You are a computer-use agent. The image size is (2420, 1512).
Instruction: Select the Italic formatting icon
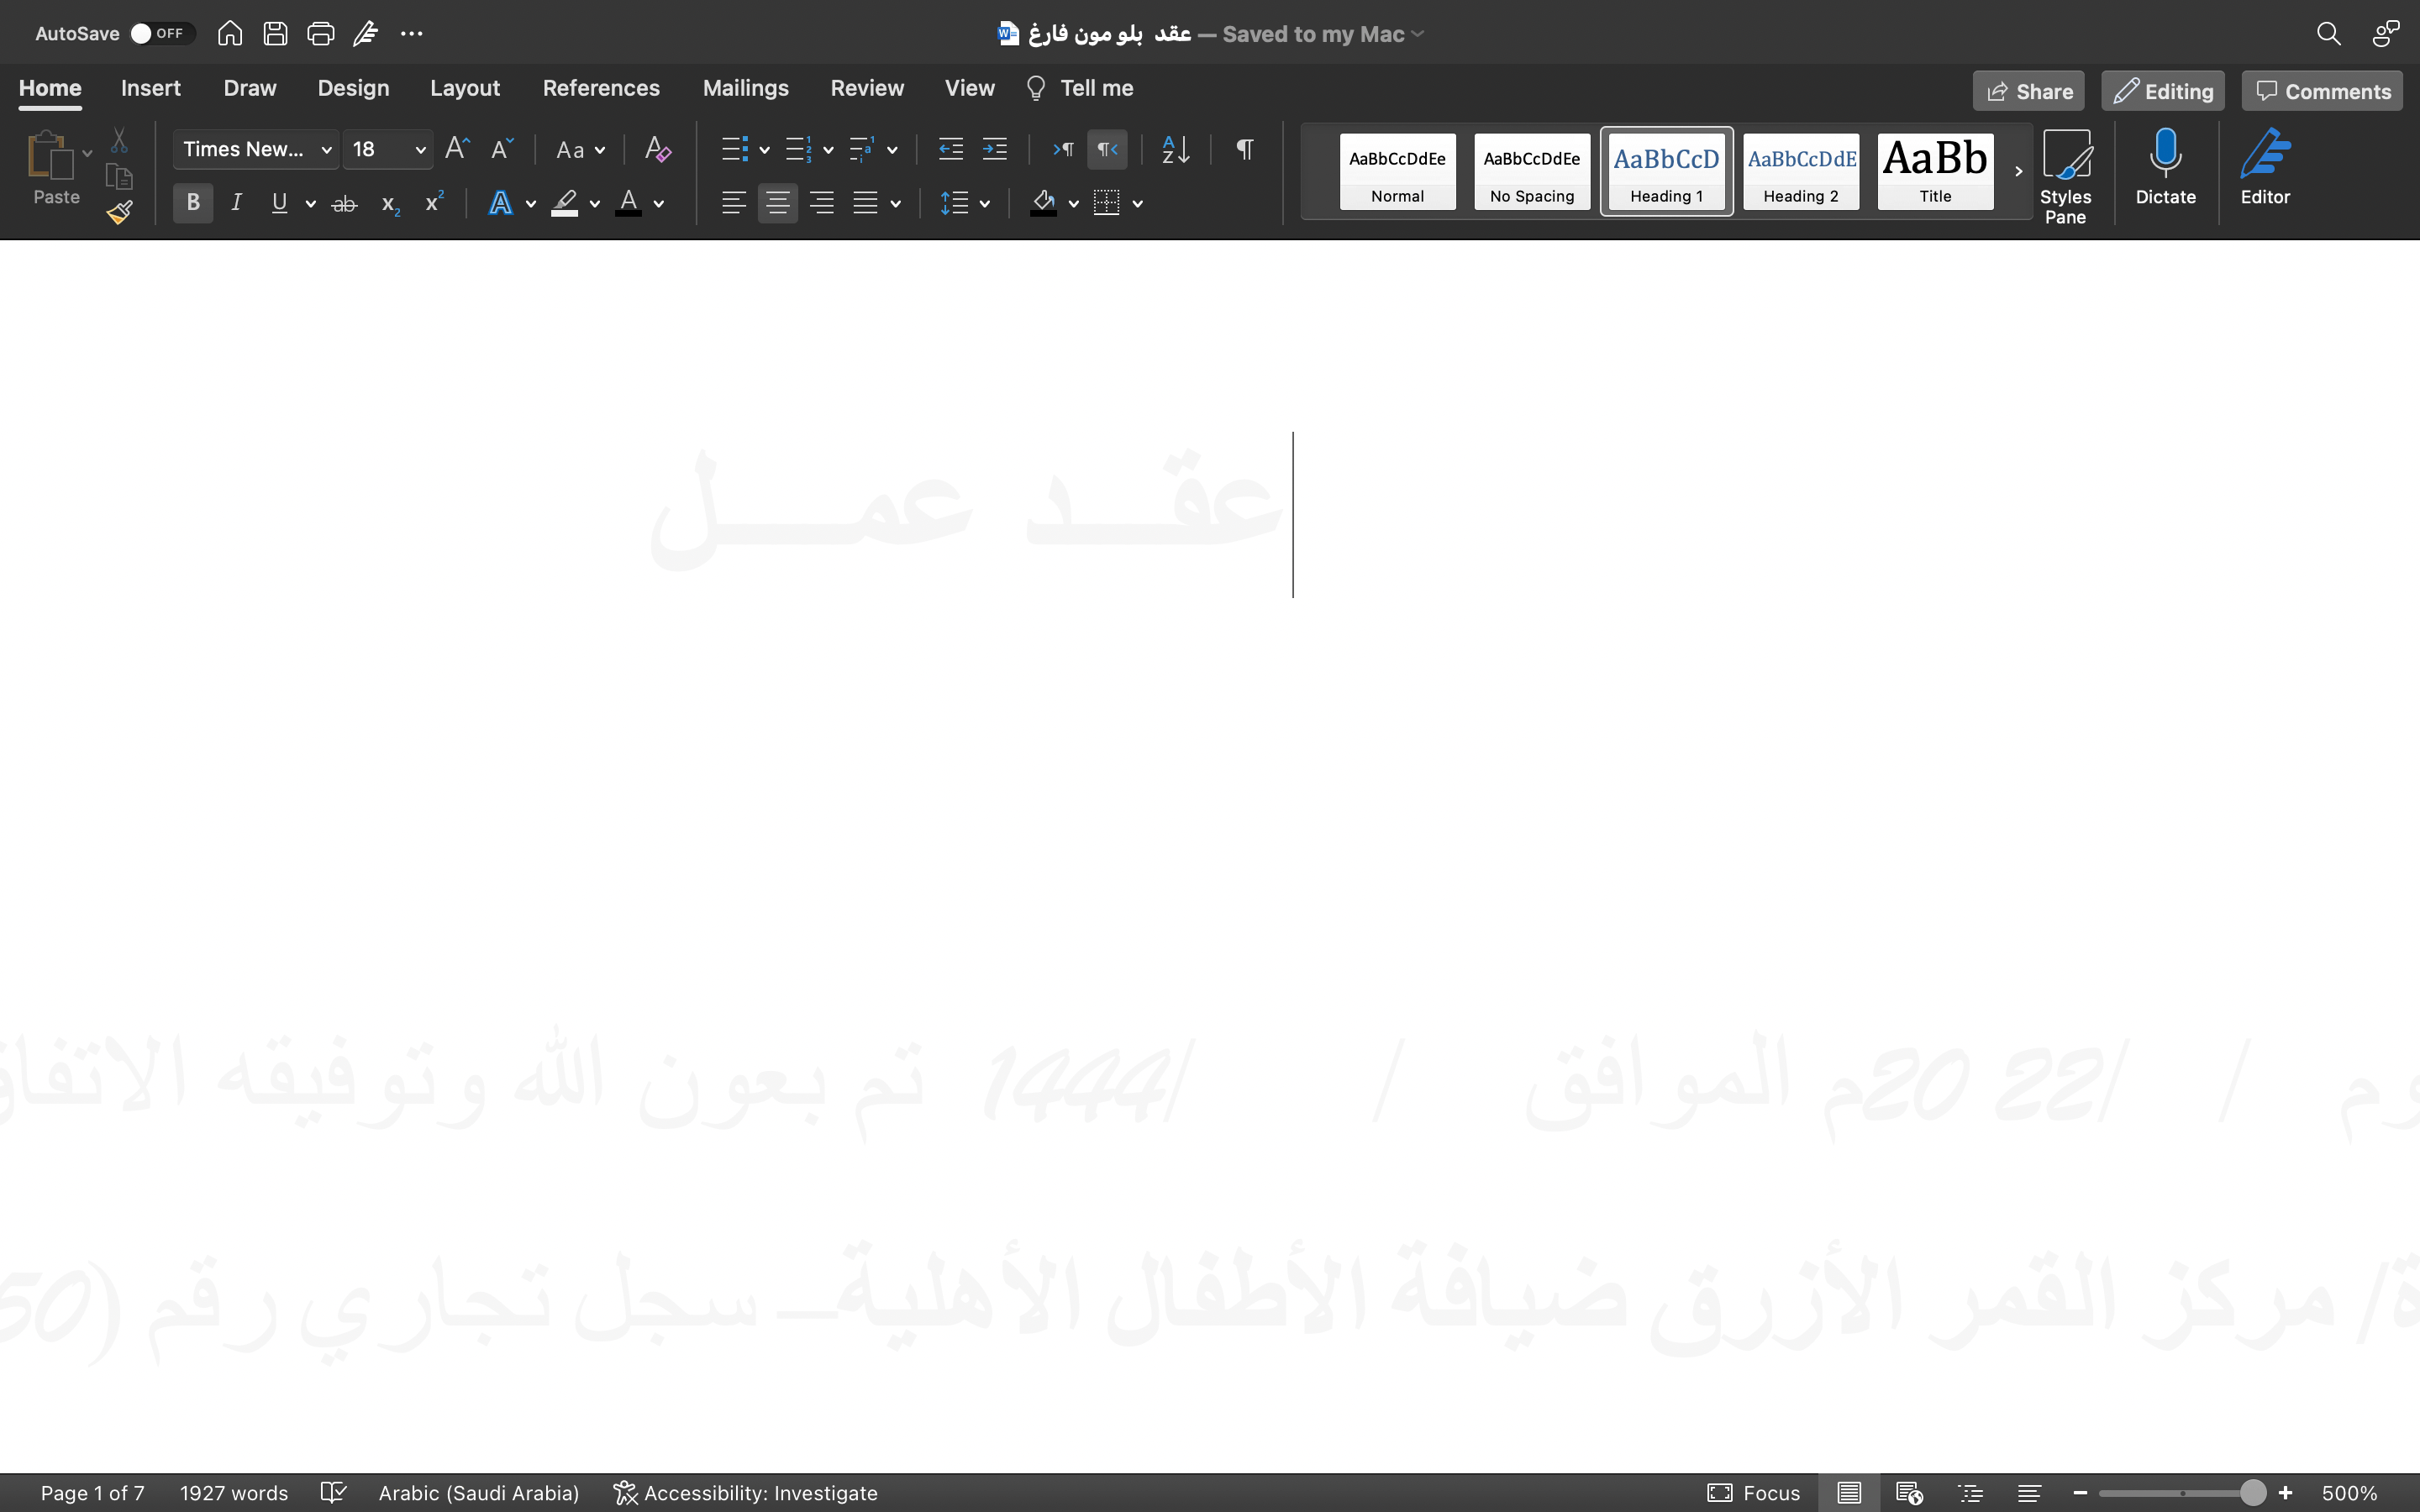pyautogui.click(x=237, y=202)
